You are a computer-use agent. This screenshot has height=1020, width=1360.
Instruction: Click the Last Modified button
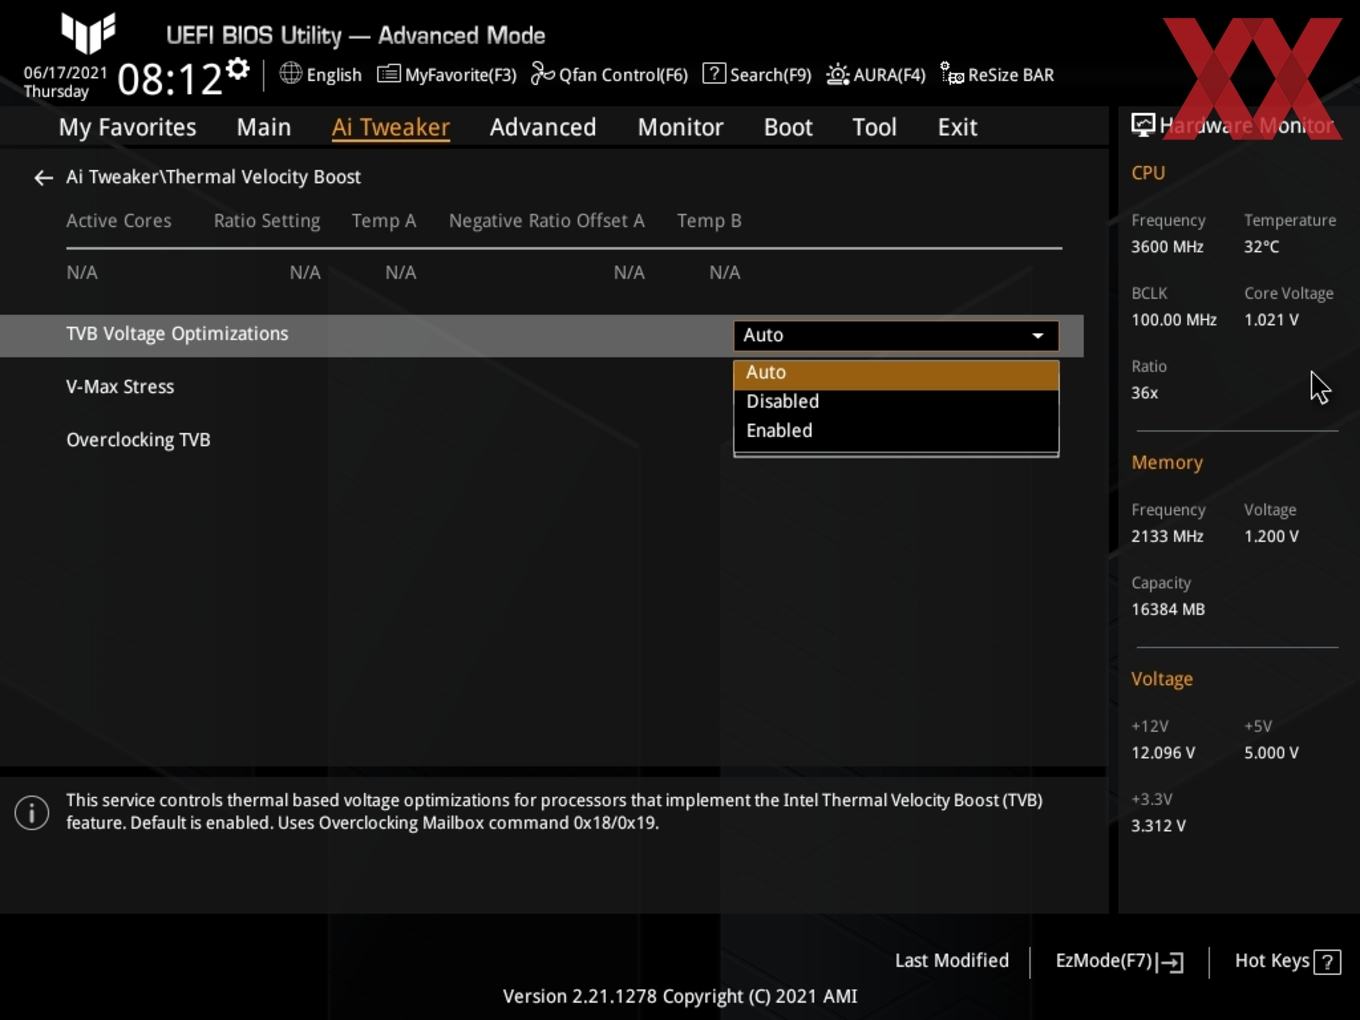[x=952, y=961]
